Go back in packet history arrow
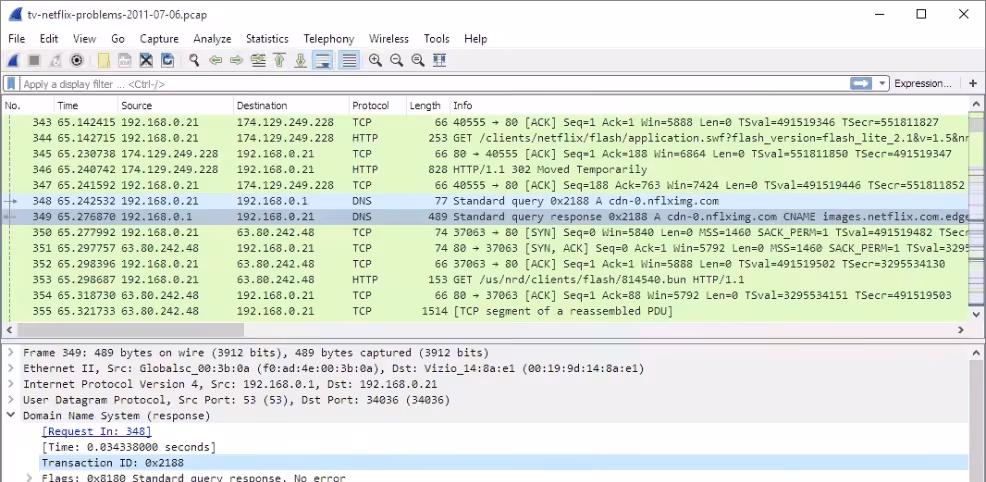 [x=216, y=60]
